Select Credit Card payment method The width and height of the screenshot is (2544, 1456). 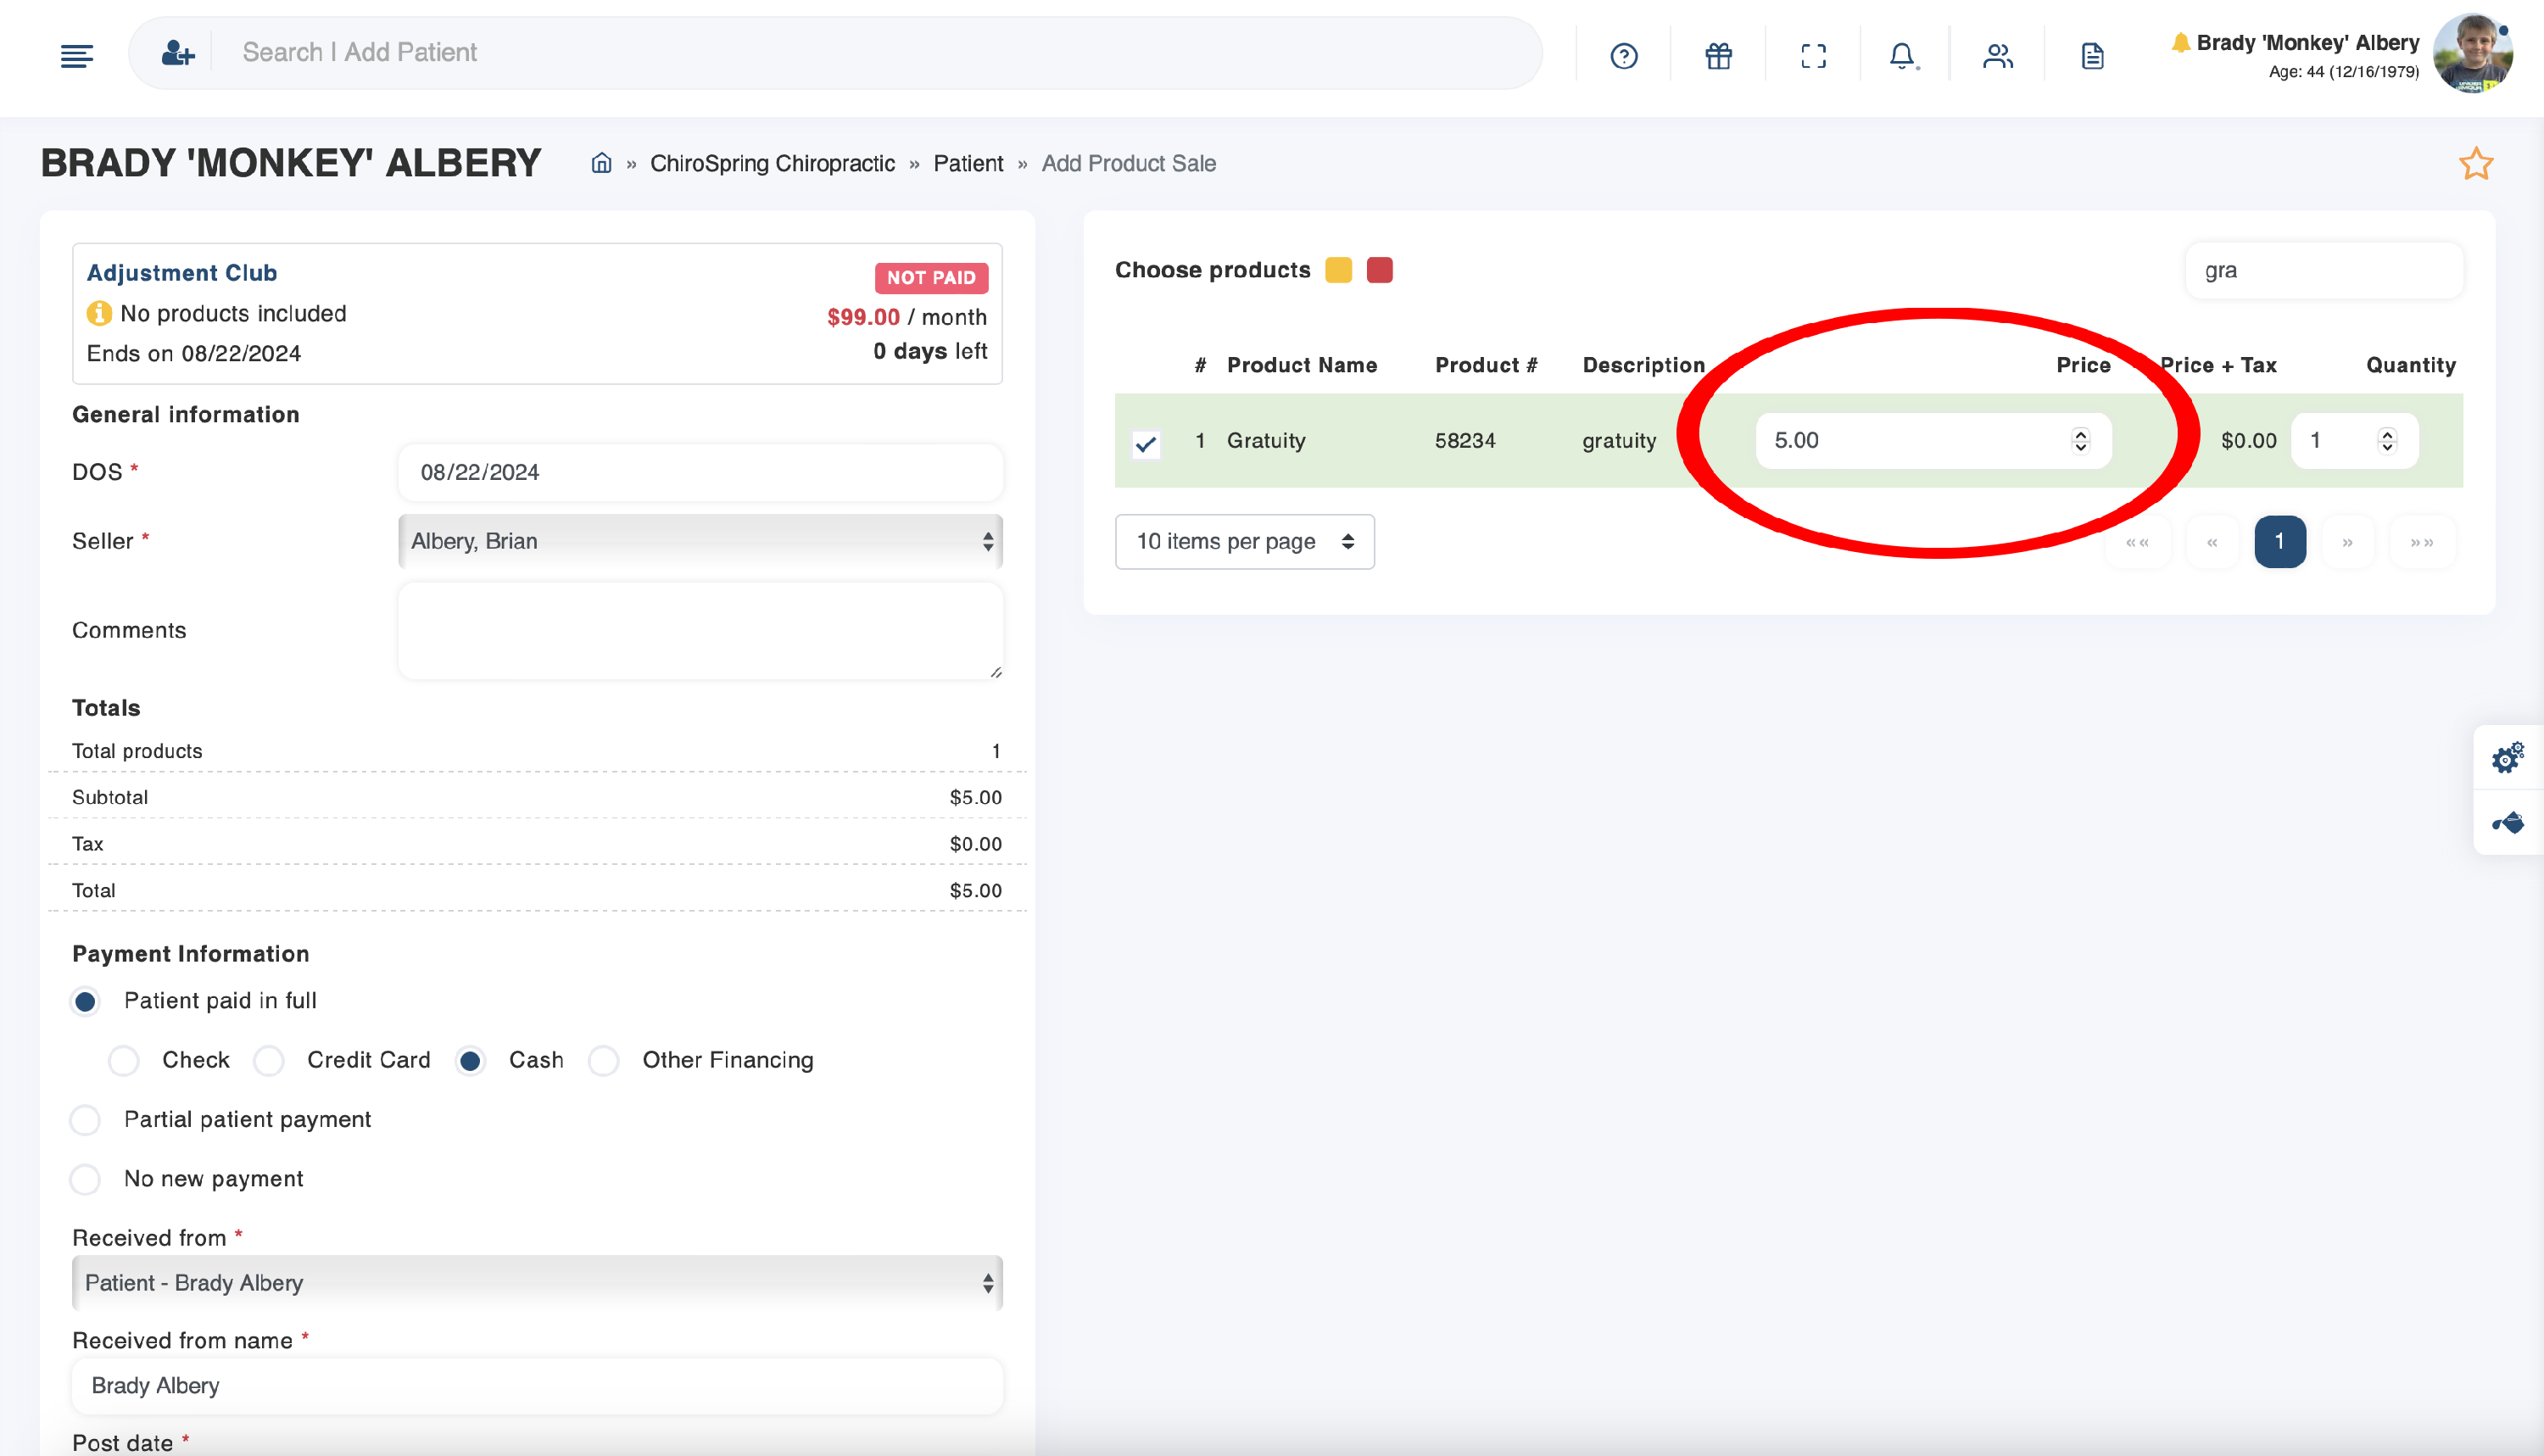269,1060
